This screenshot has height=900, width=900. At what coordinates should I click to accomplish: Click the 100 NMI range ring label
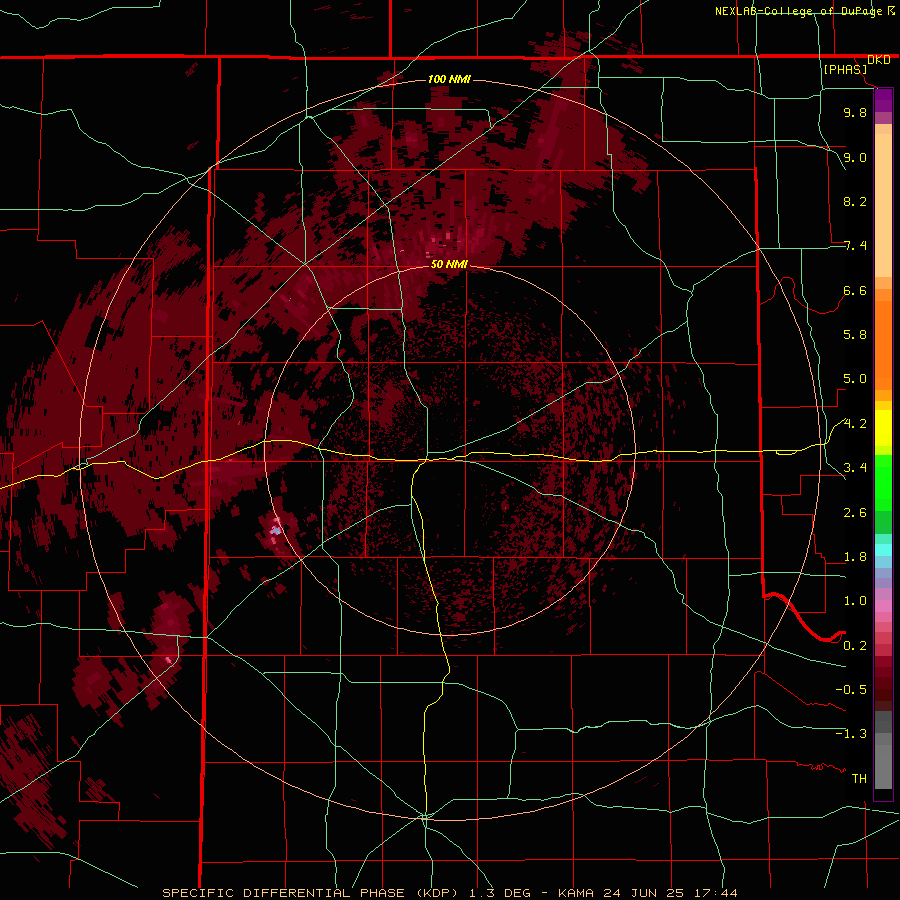(449, 79)
